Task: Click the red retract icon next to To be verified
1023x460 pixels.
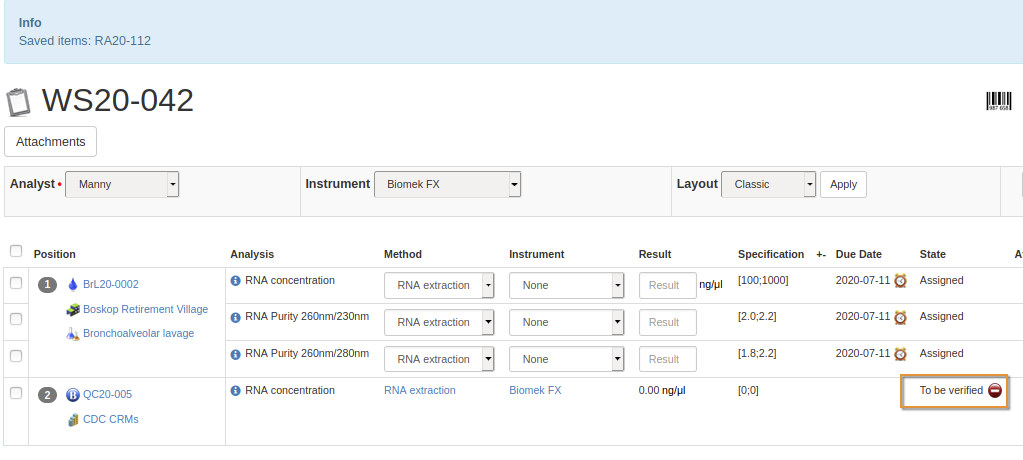Action: [995, 391]
